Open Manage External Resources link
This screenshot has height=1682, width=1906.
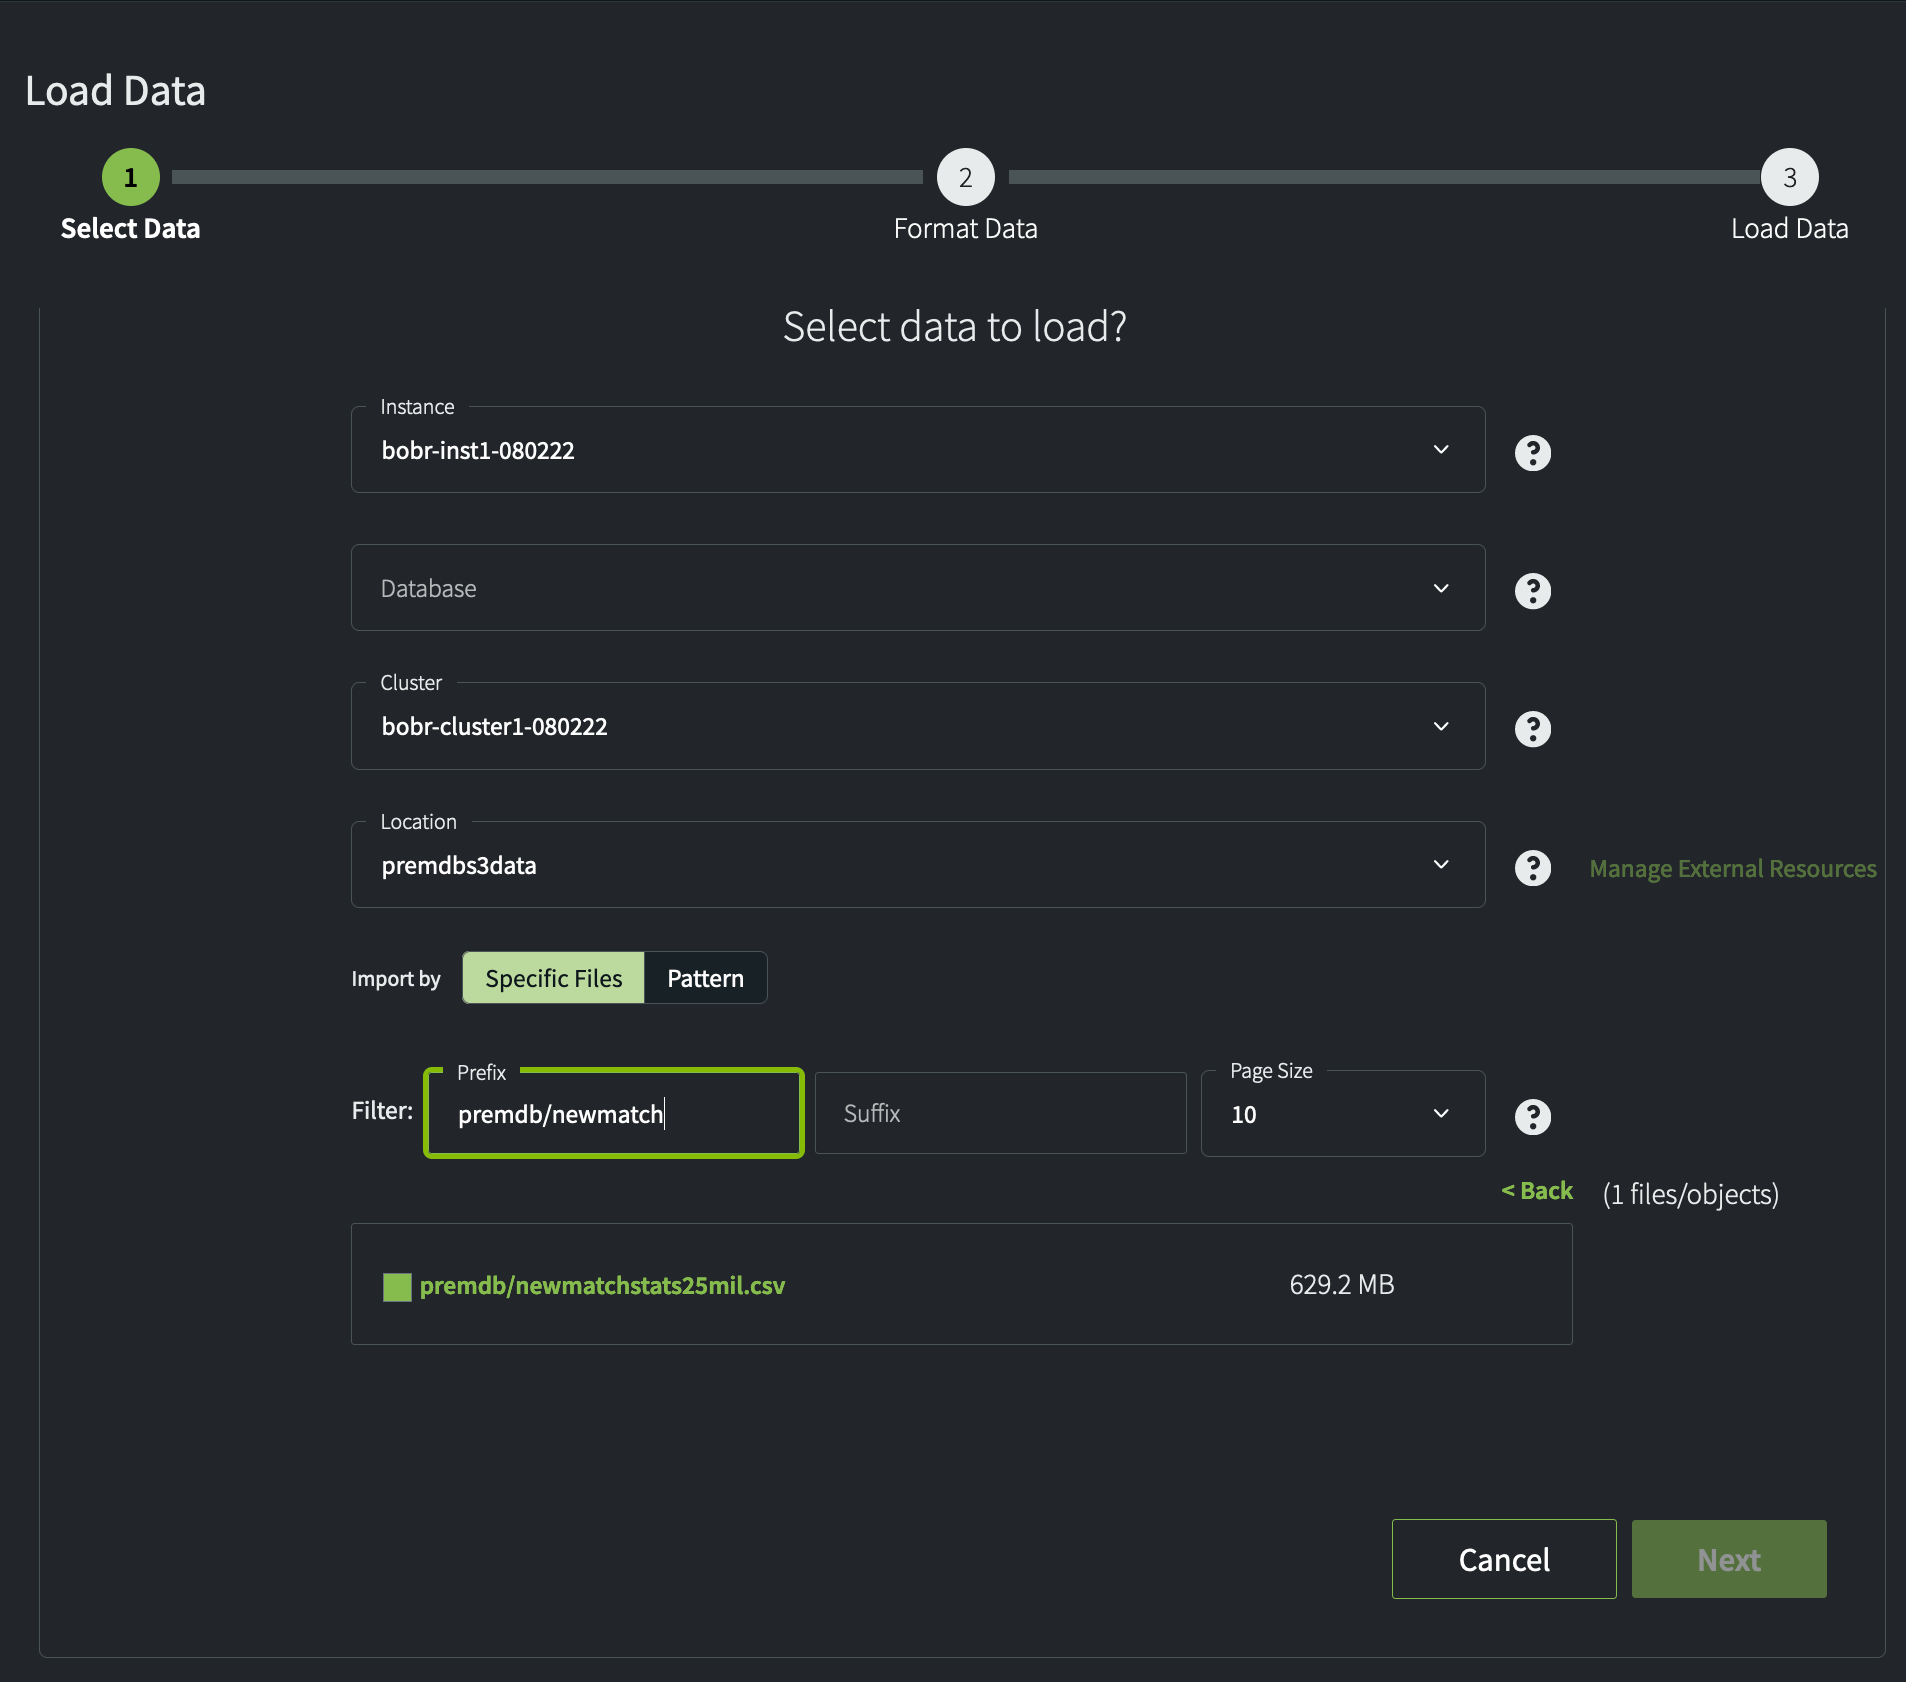[1732, 869]
